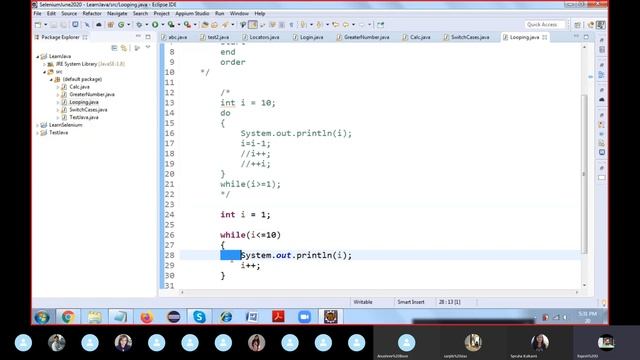Open Skype from the Windows taskbar

click(x=199, y=317)
